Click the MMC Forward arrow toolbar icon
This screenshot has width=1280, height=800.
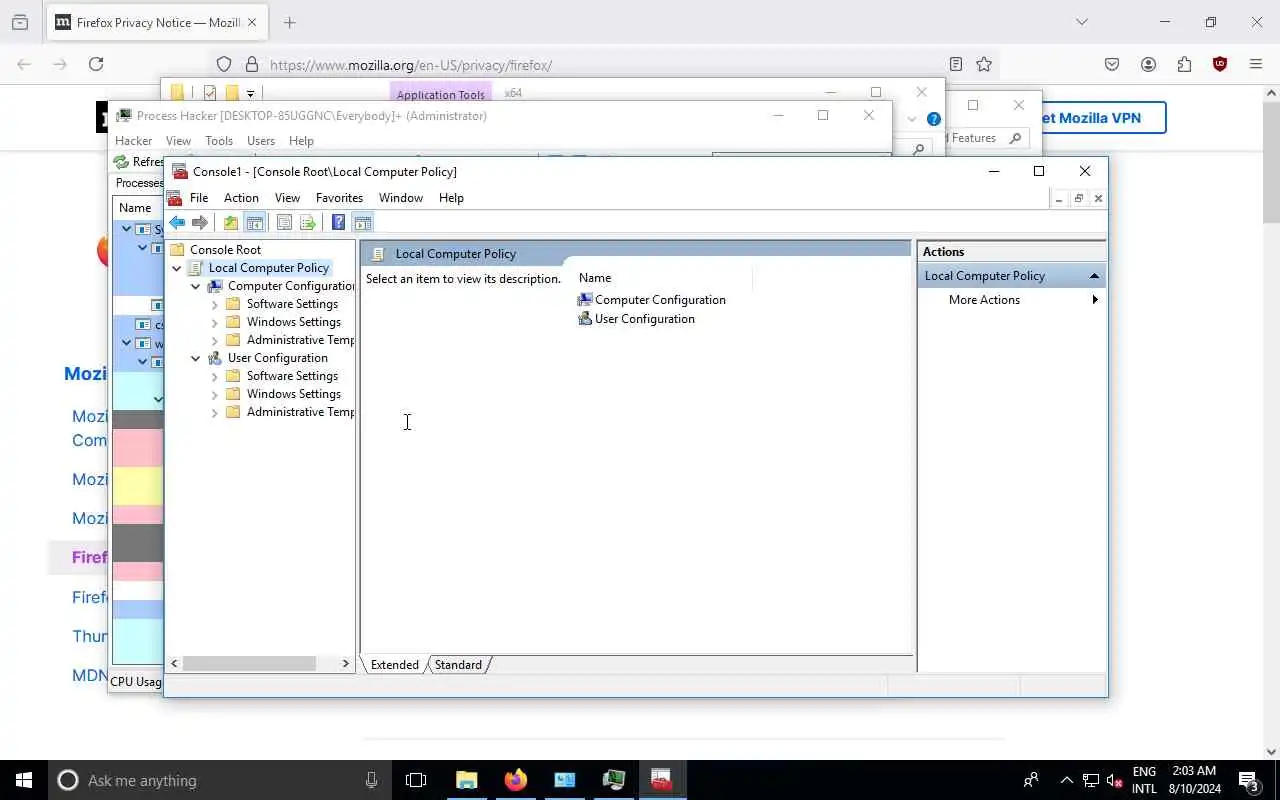tap(200, 223)
